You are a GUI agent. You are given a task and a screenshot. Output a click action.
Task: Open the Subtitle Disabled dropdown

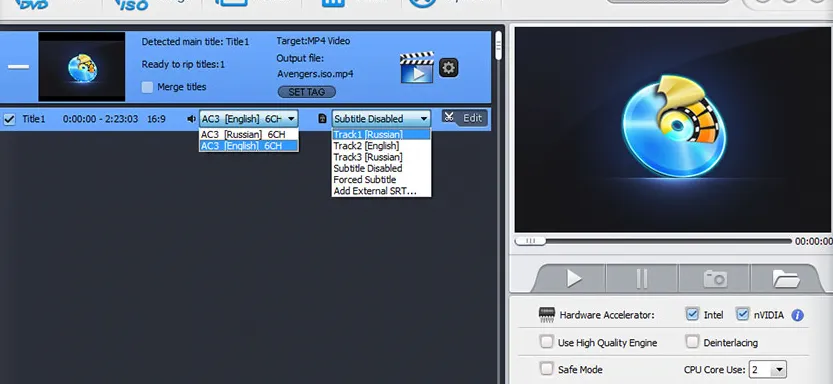[x=381, y=118]
